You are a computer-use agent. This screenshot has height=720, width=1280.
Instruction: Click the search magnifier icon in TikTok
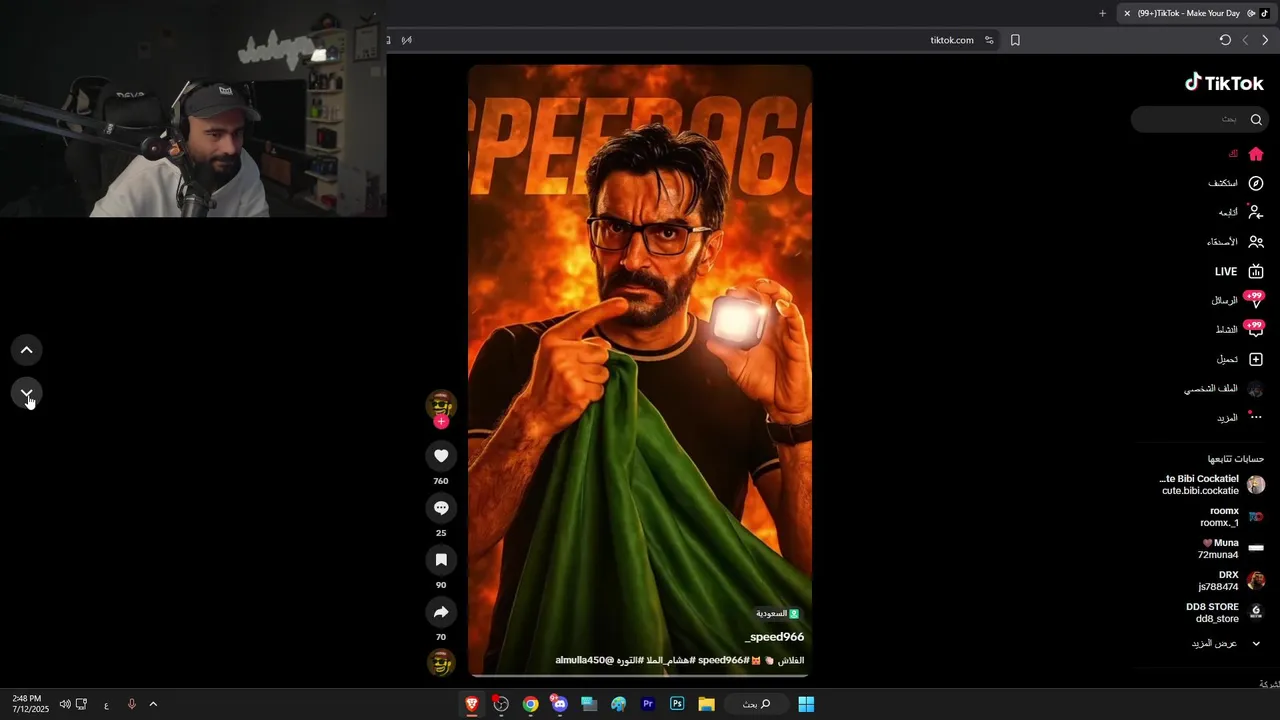tap(1256, 120)
